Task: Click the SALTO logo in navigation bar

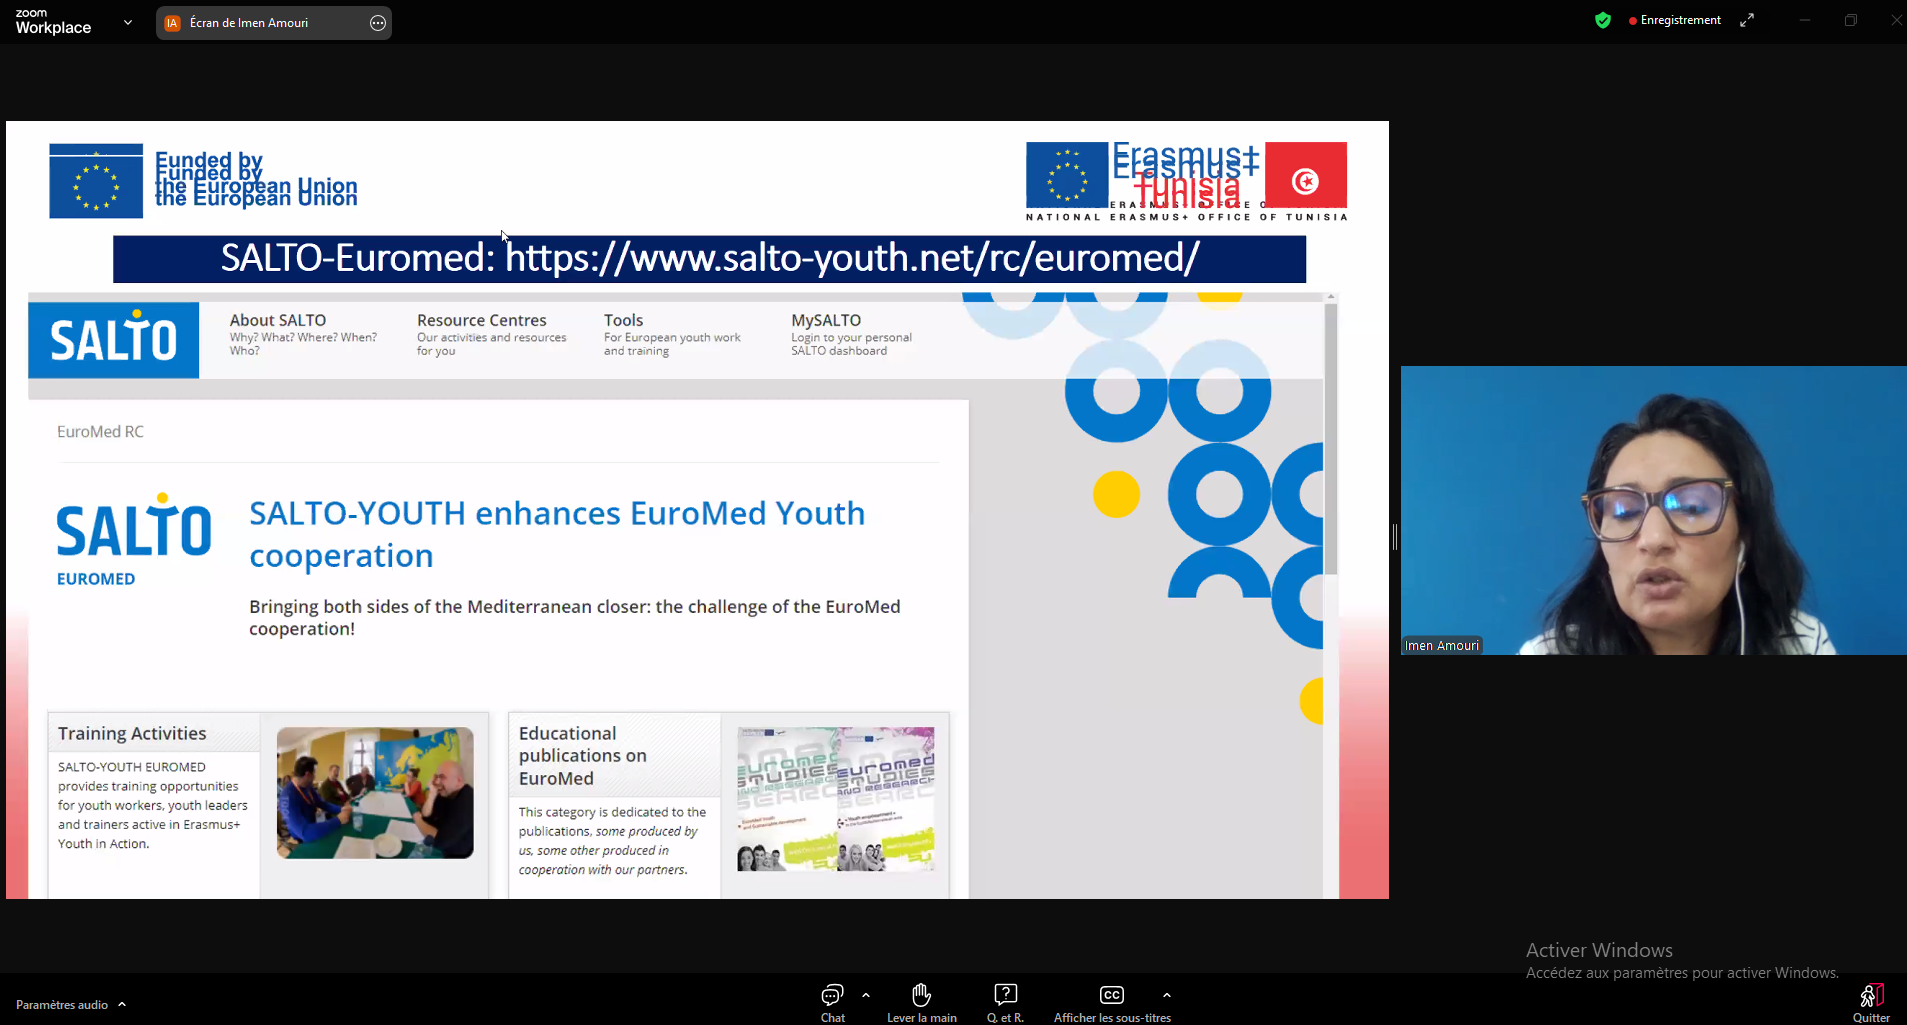Action: click(x=114, y=340)
